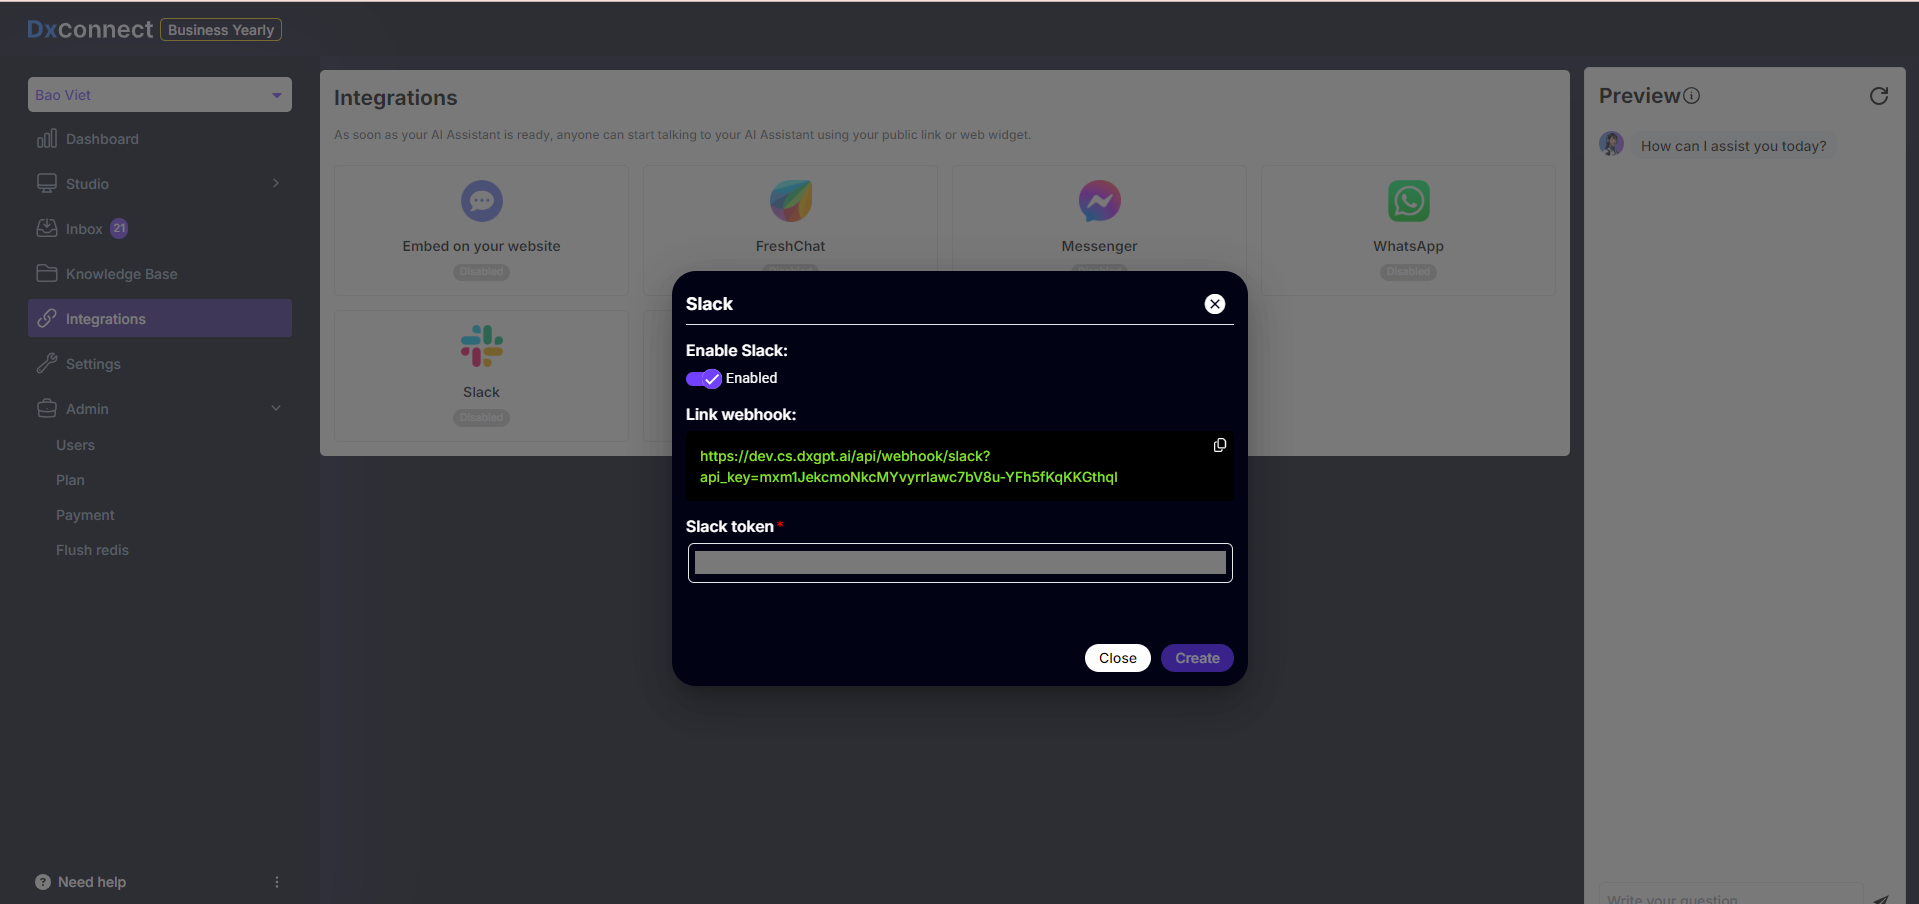1919x904 pixels.
Task: Click the Need help icon
Action: tap(43, 881)
